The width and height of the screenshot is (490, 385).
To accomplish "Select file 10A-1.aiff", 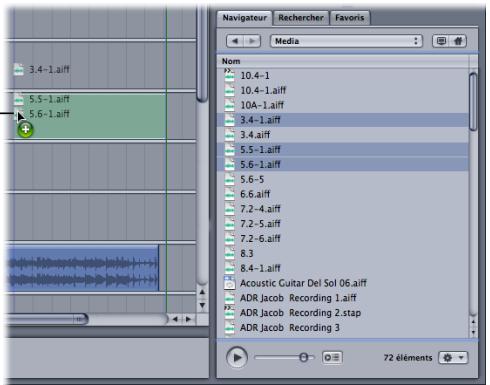I will click(343, 105).
